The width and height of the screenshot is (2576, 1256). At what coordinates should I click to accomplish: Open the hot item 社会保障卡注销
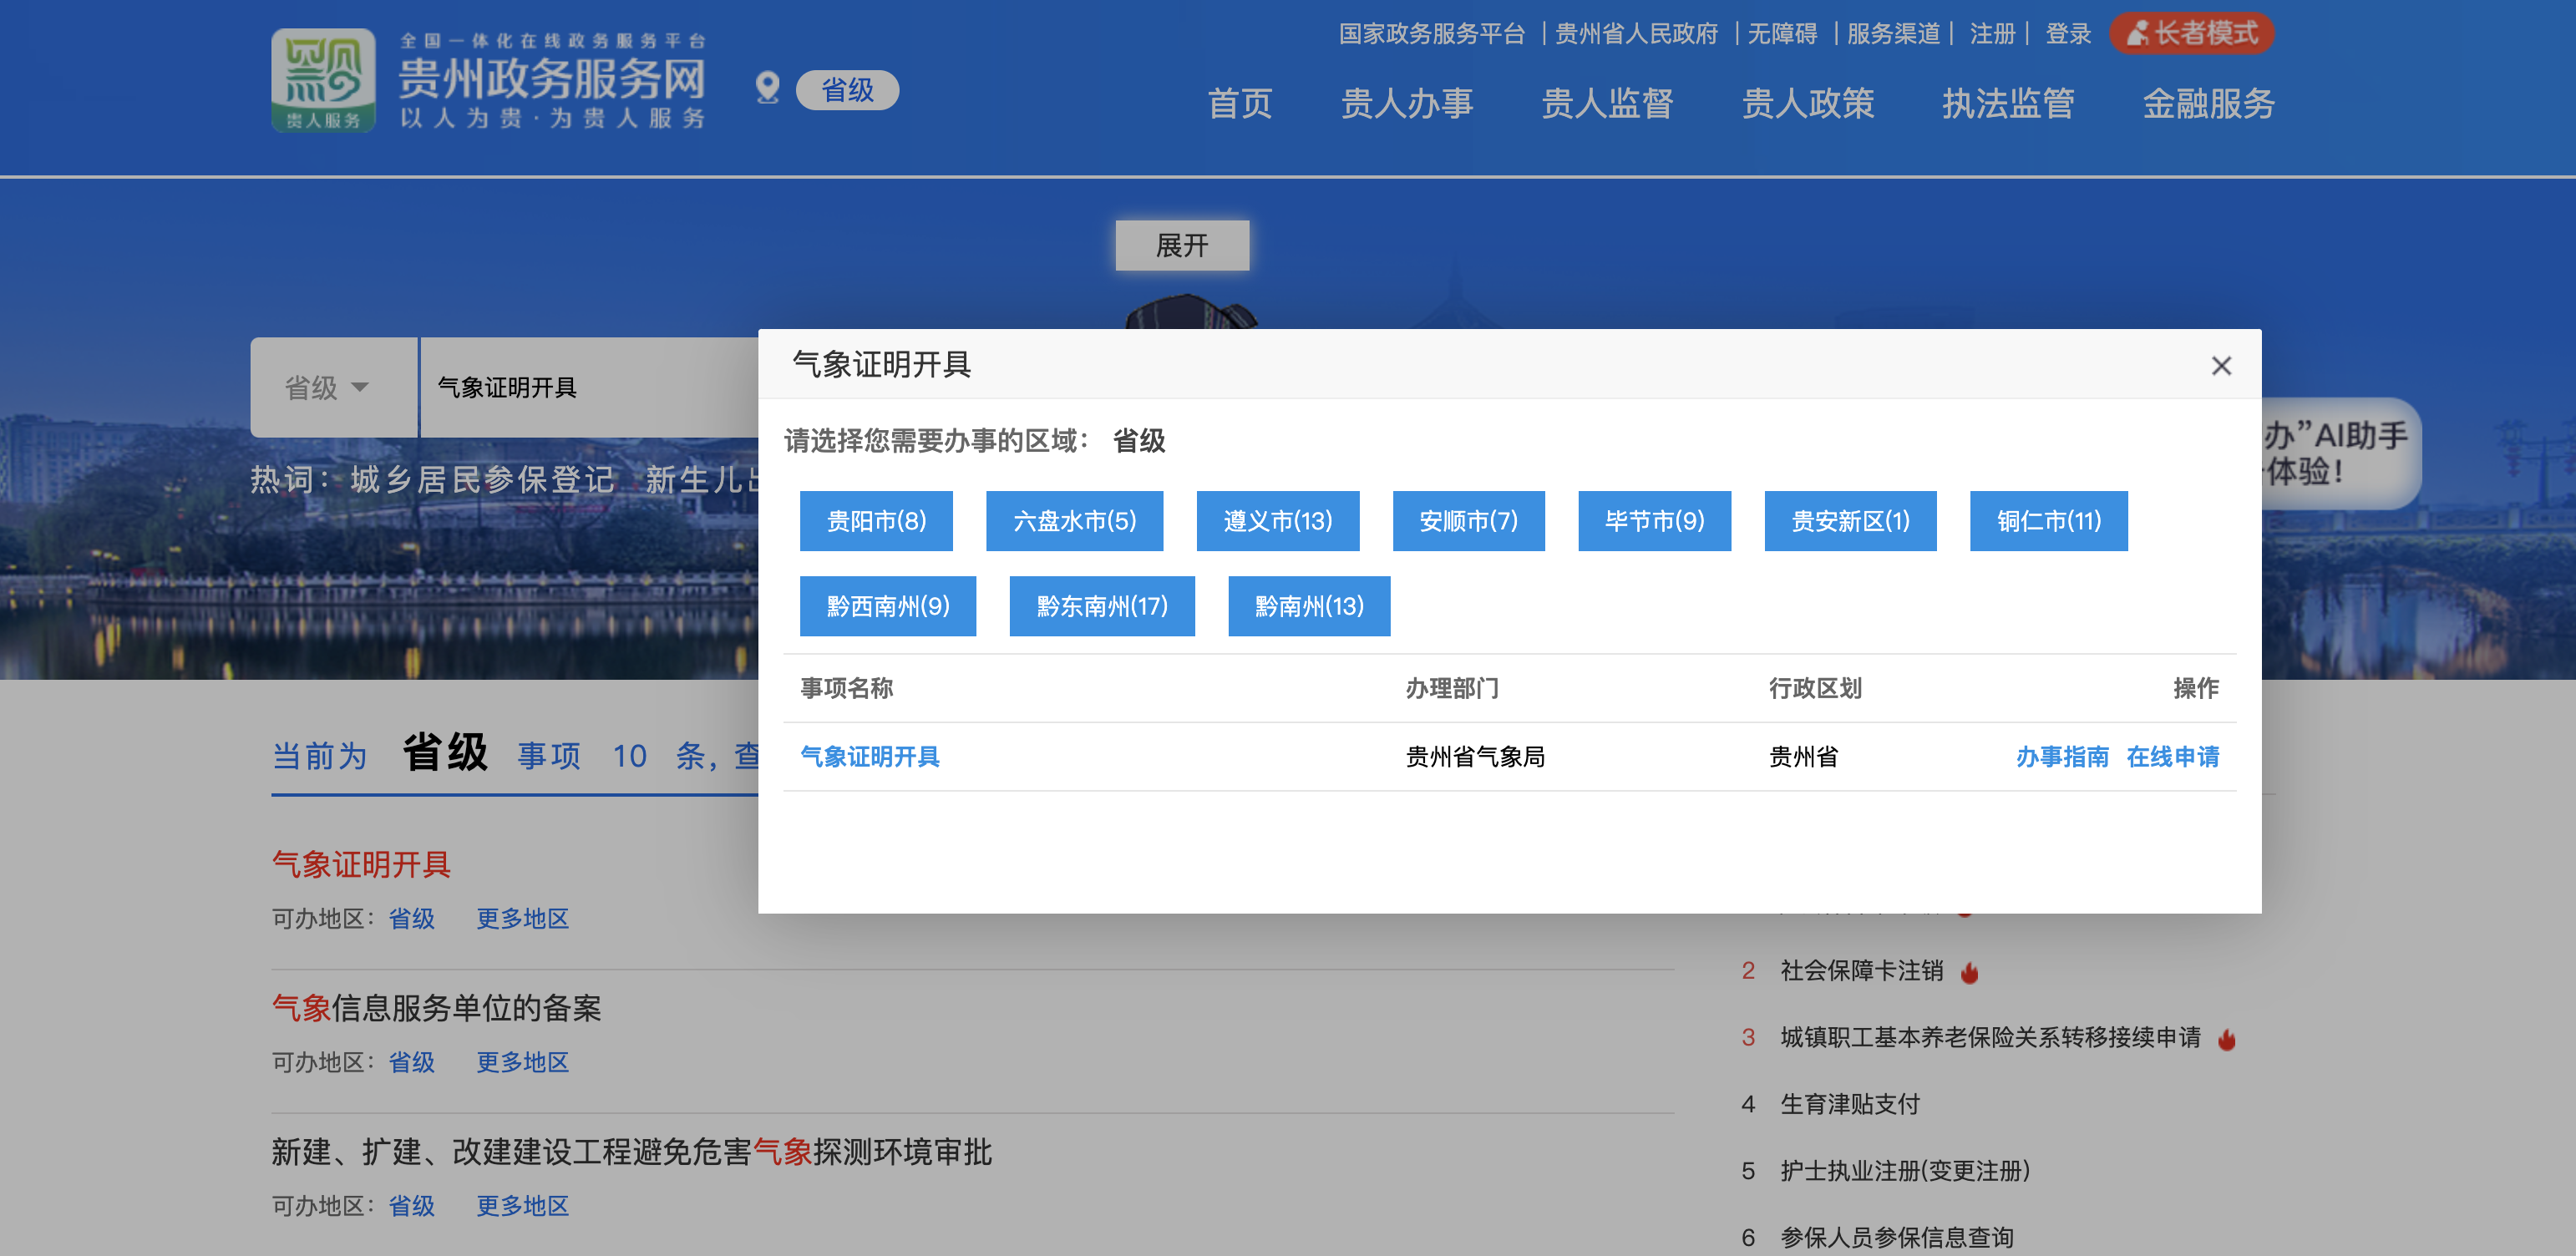point(1861,971)
